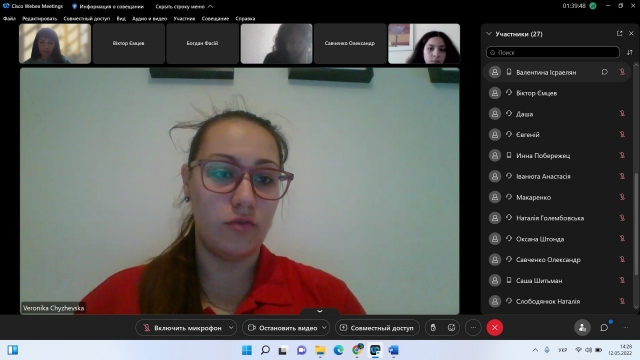This screenshot has width=640, height=360.
Task: Open the Аудио и видео menu
Action: pyautogui.click(x=149, y=18)
